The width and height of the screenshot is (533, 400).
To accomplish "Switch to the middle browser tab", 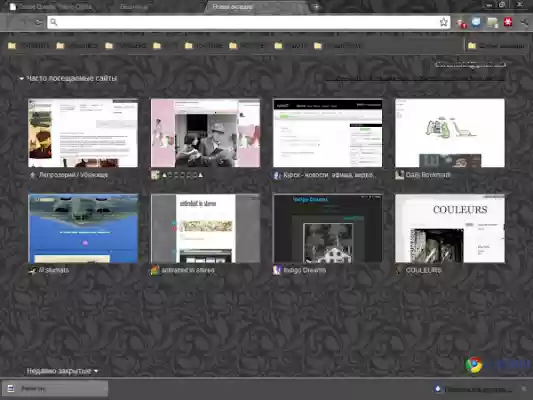I will coord(134,7).
